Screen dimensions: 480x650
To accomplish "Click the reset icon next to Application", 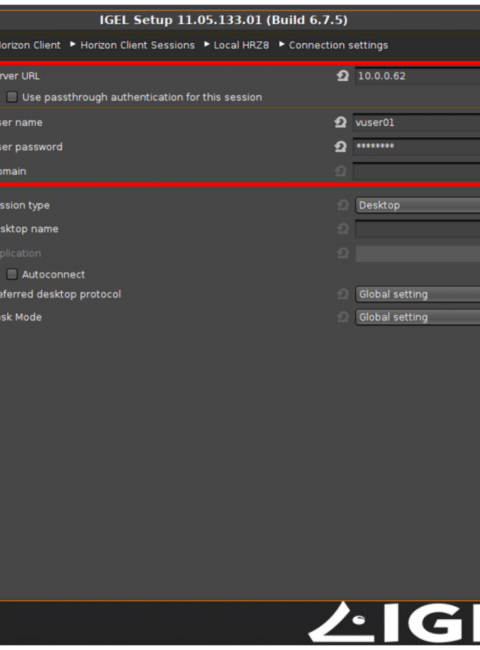I will tap(343, 253).
